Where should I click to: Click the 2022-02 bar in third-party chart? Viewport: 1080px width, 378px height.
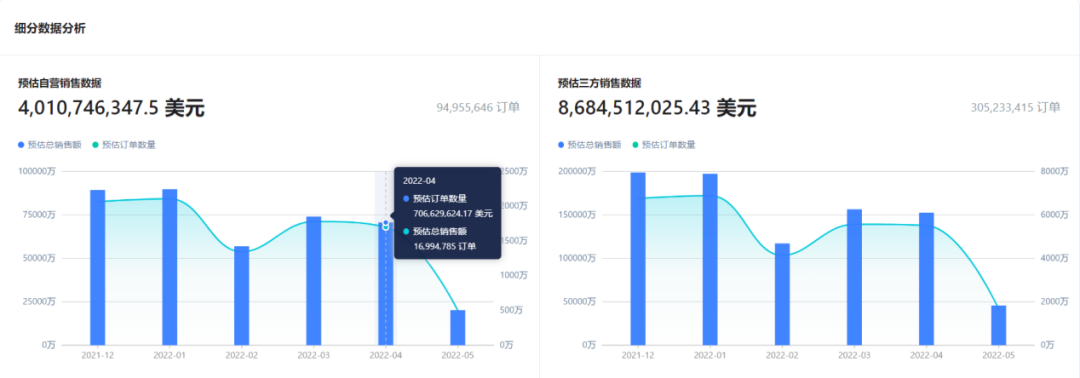[782, 294]
